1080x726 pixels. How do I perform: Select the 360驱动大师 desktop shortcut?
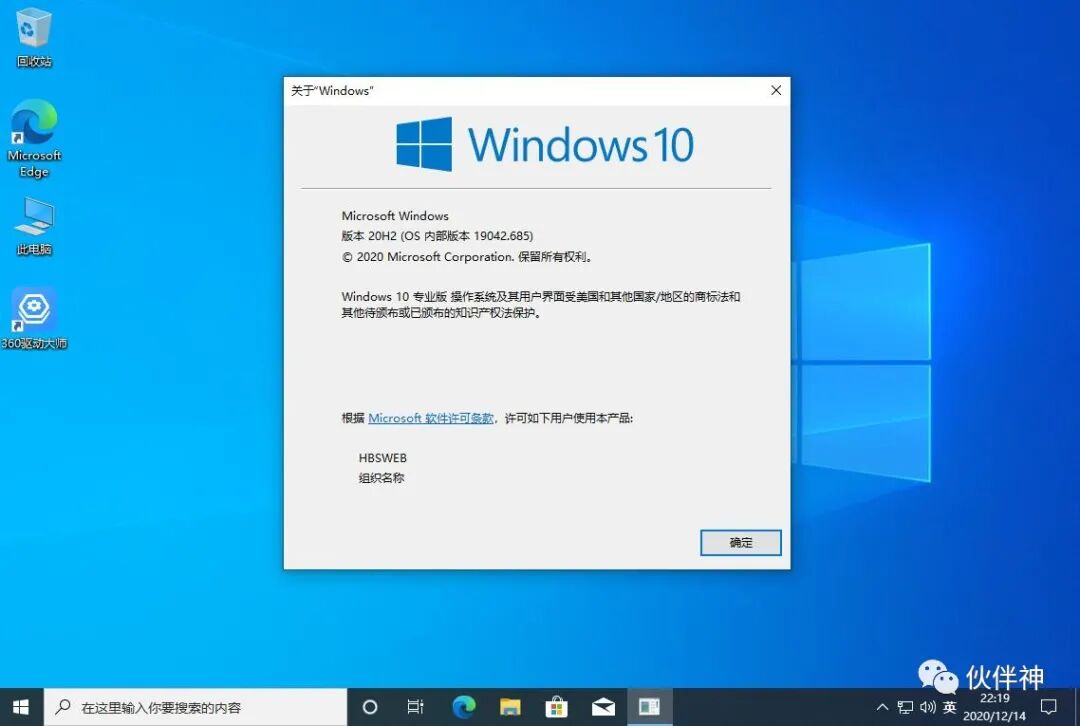click(34, 319)
